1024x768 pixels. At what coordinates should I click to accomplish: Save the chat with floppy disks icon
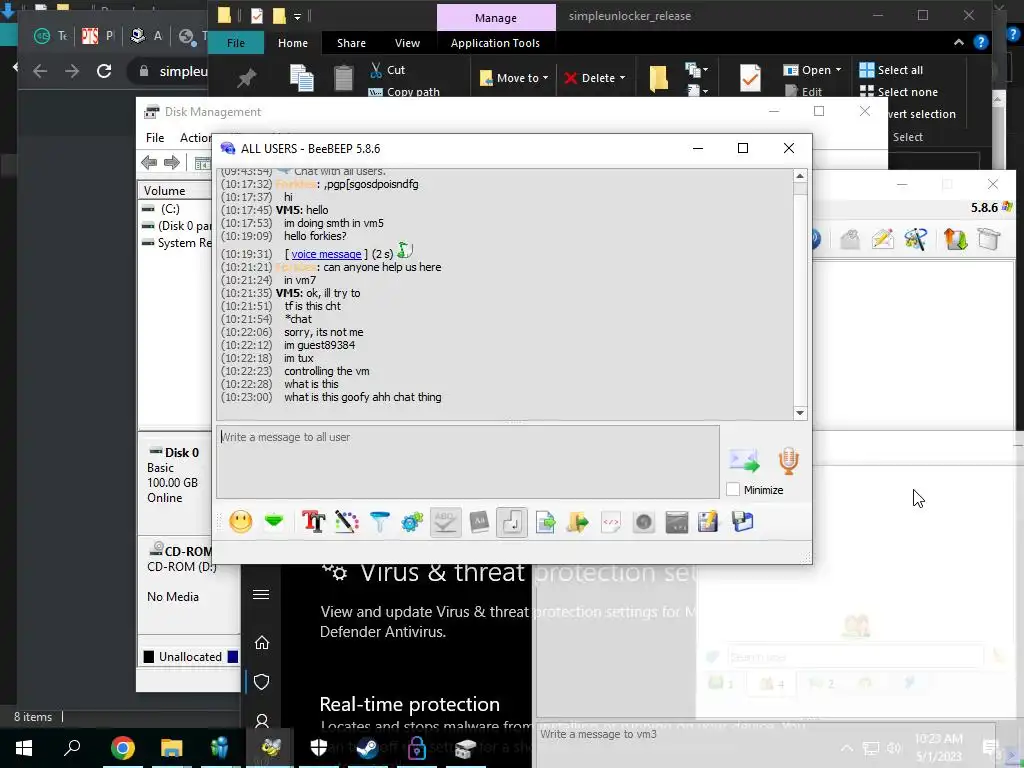click(x=743, y=522)
